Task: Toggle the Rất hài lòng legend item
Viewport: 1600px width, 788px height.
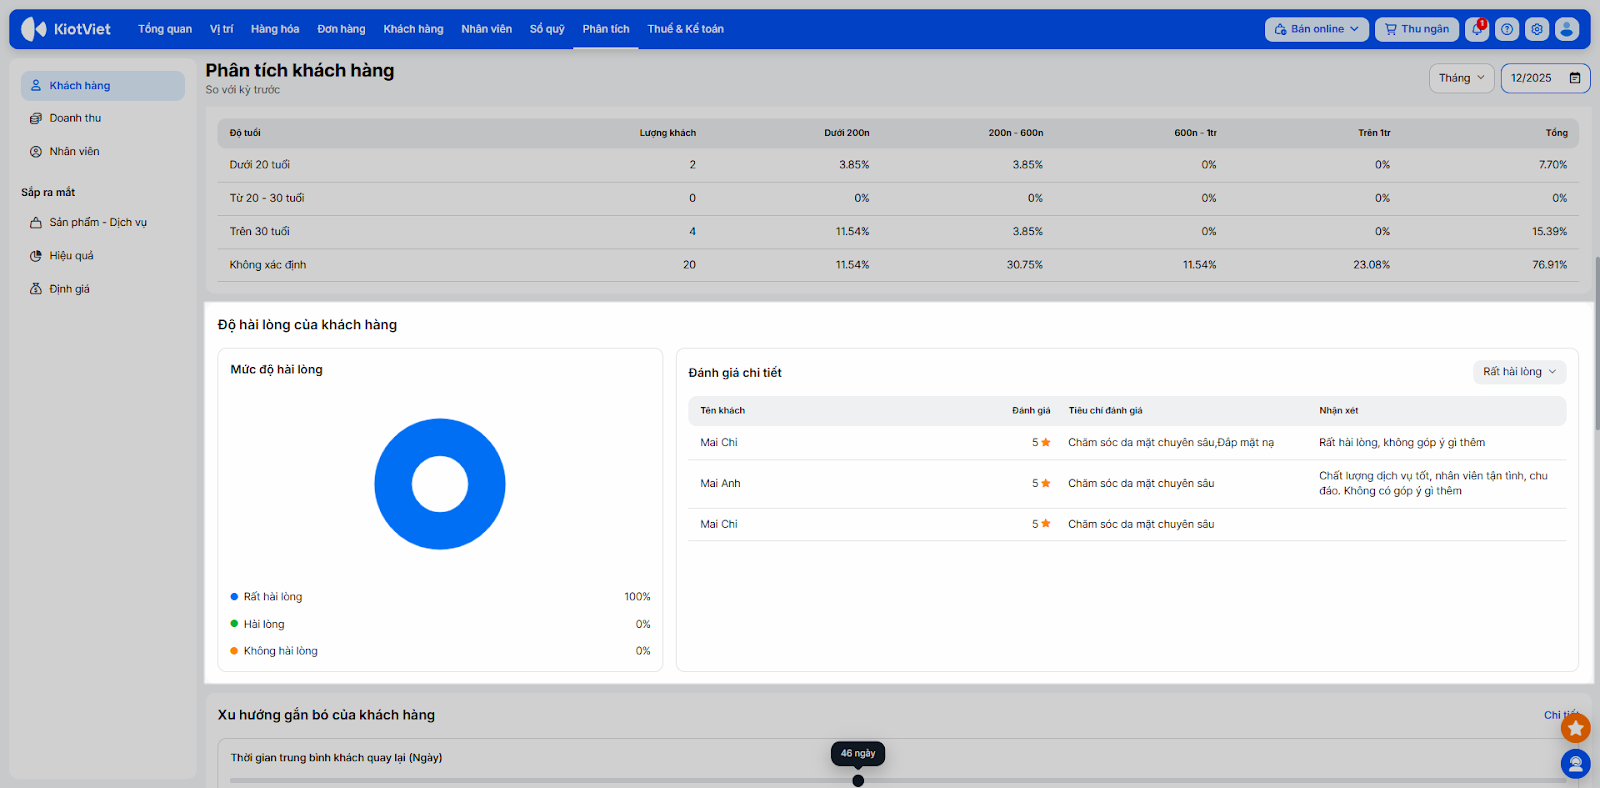Action: click(x=272, y=597)
